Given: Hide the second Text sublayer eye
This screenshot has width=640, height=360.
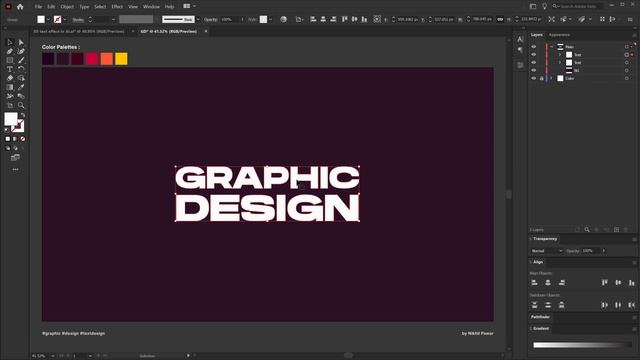Looking at the screenshot, I should pyautogui.click(x=533, y=62).
